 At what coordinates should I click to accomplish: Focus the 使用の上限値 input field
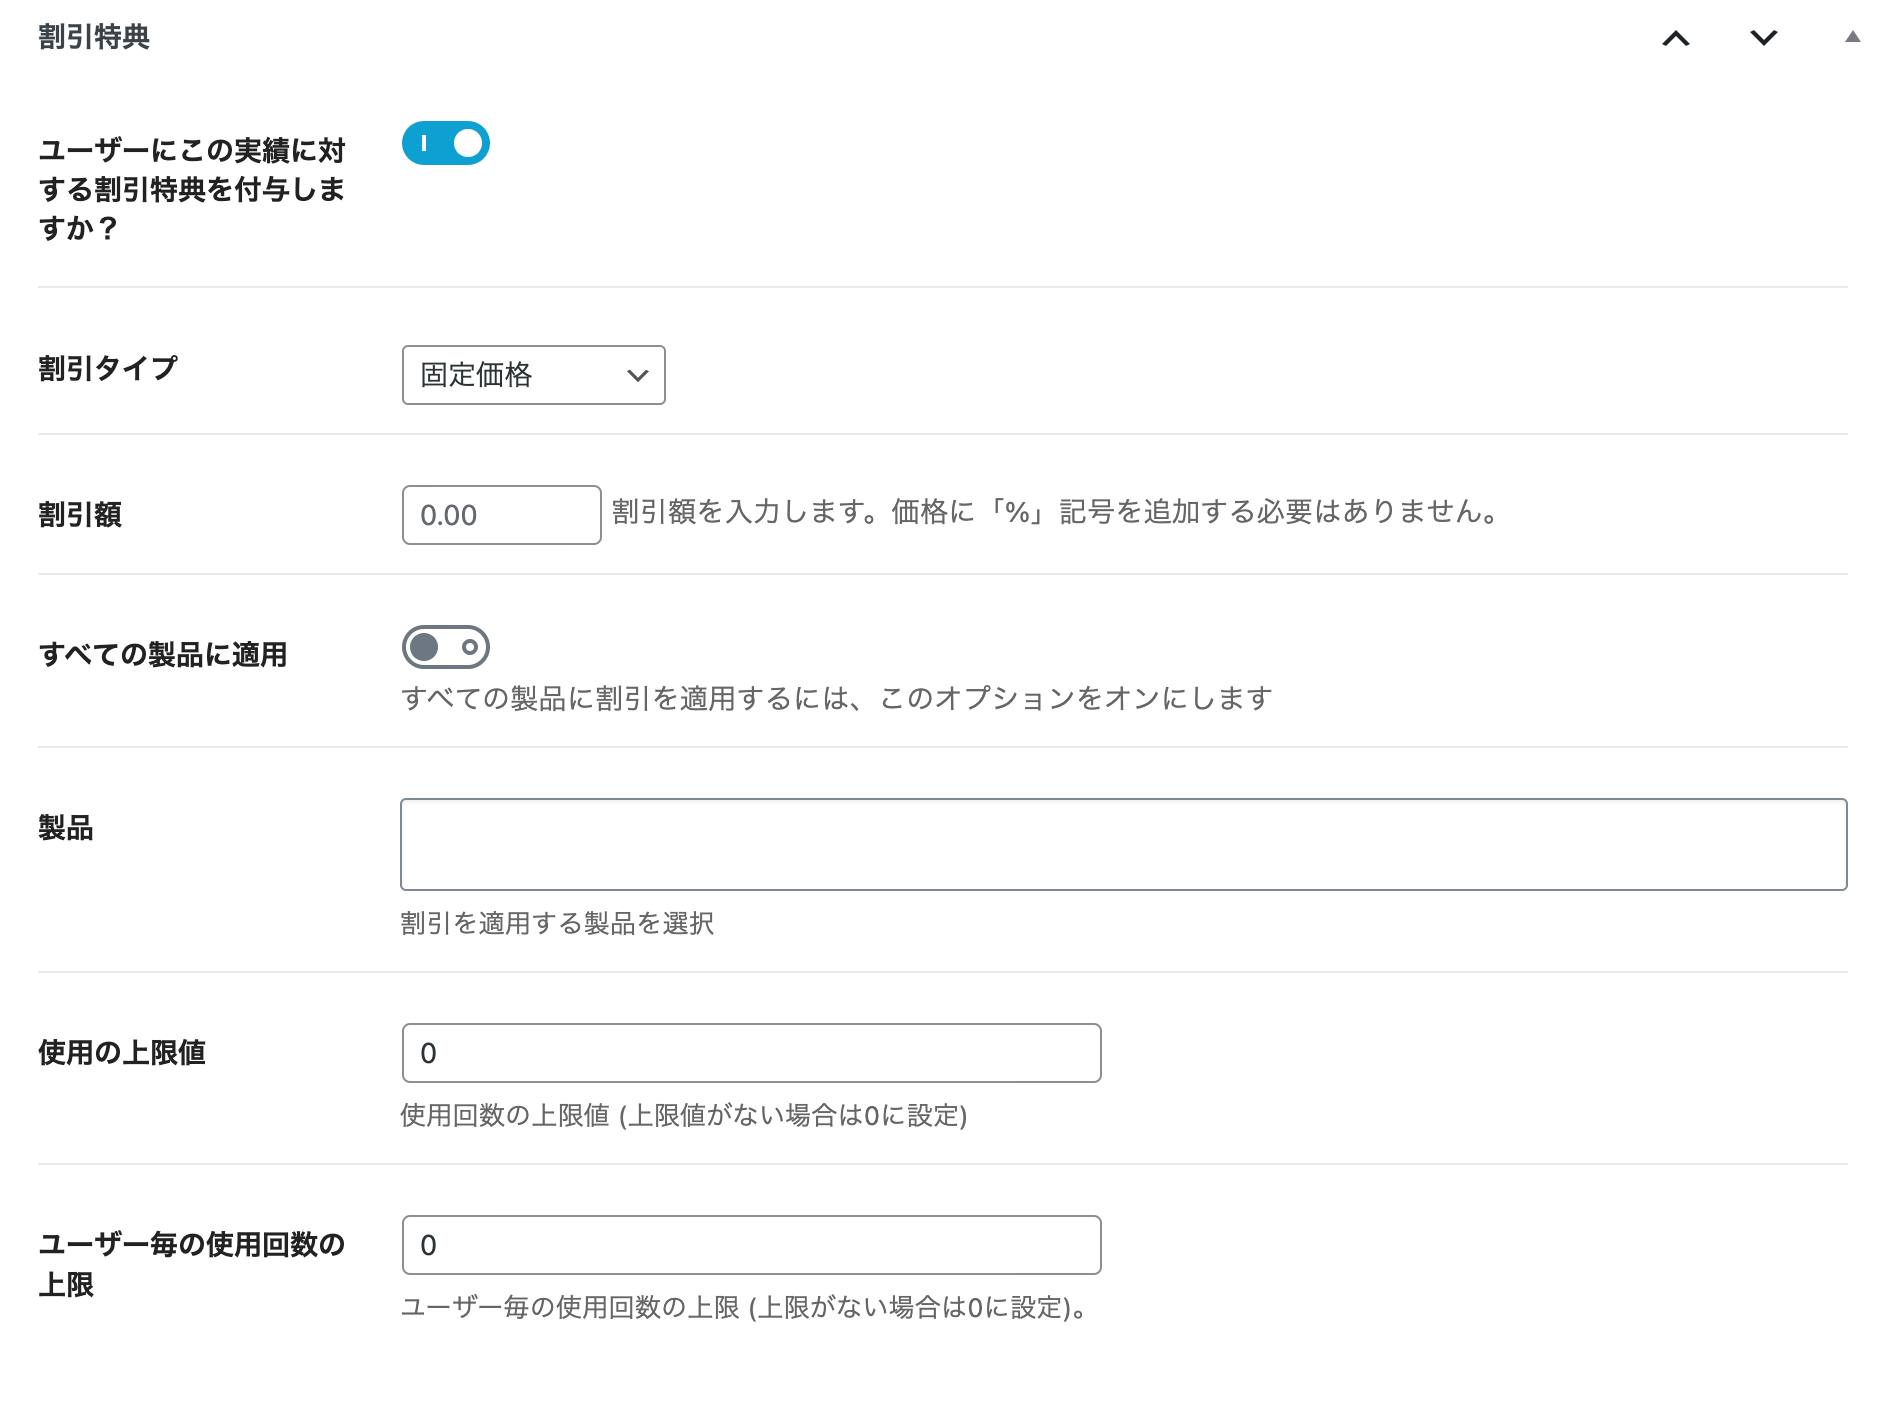751,1053
